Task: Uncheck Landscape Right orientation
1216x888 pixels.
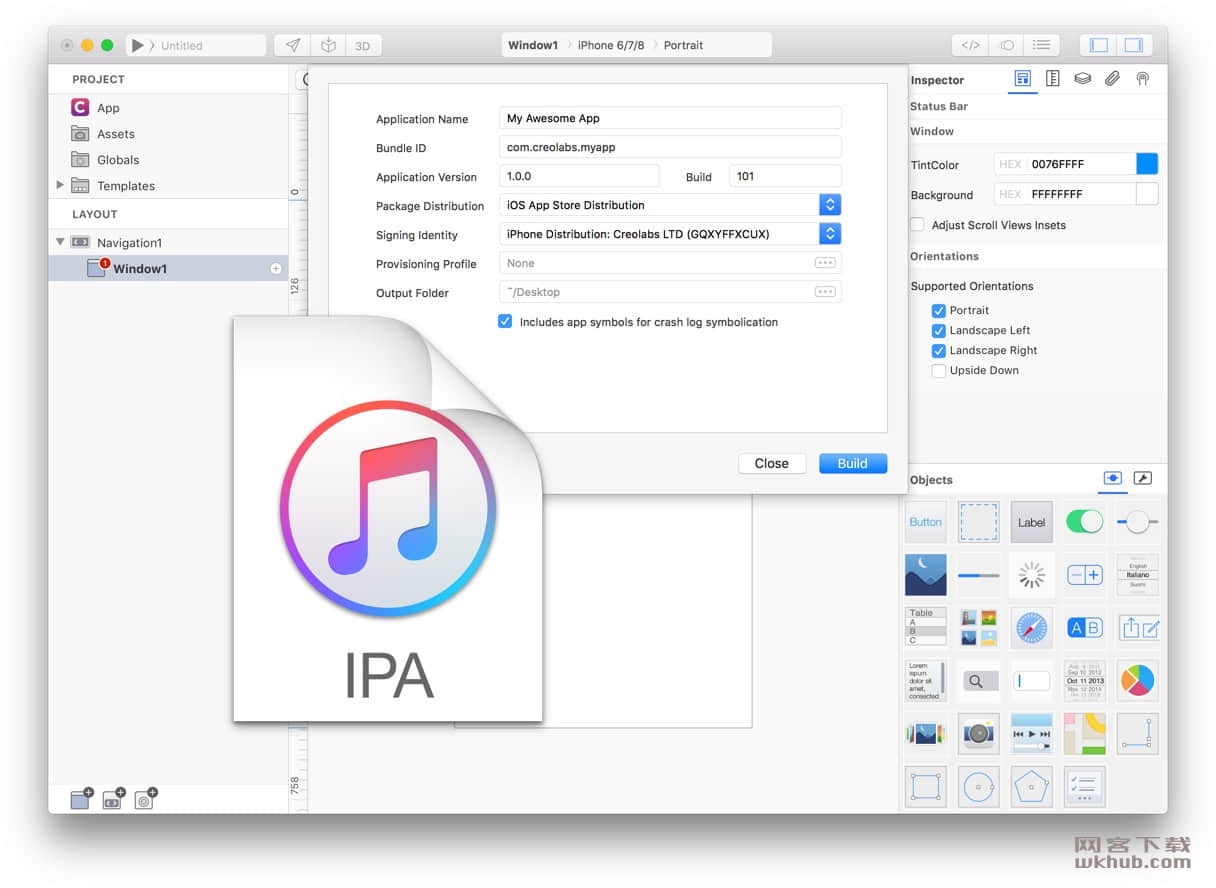Action: (x=938, y=350)
